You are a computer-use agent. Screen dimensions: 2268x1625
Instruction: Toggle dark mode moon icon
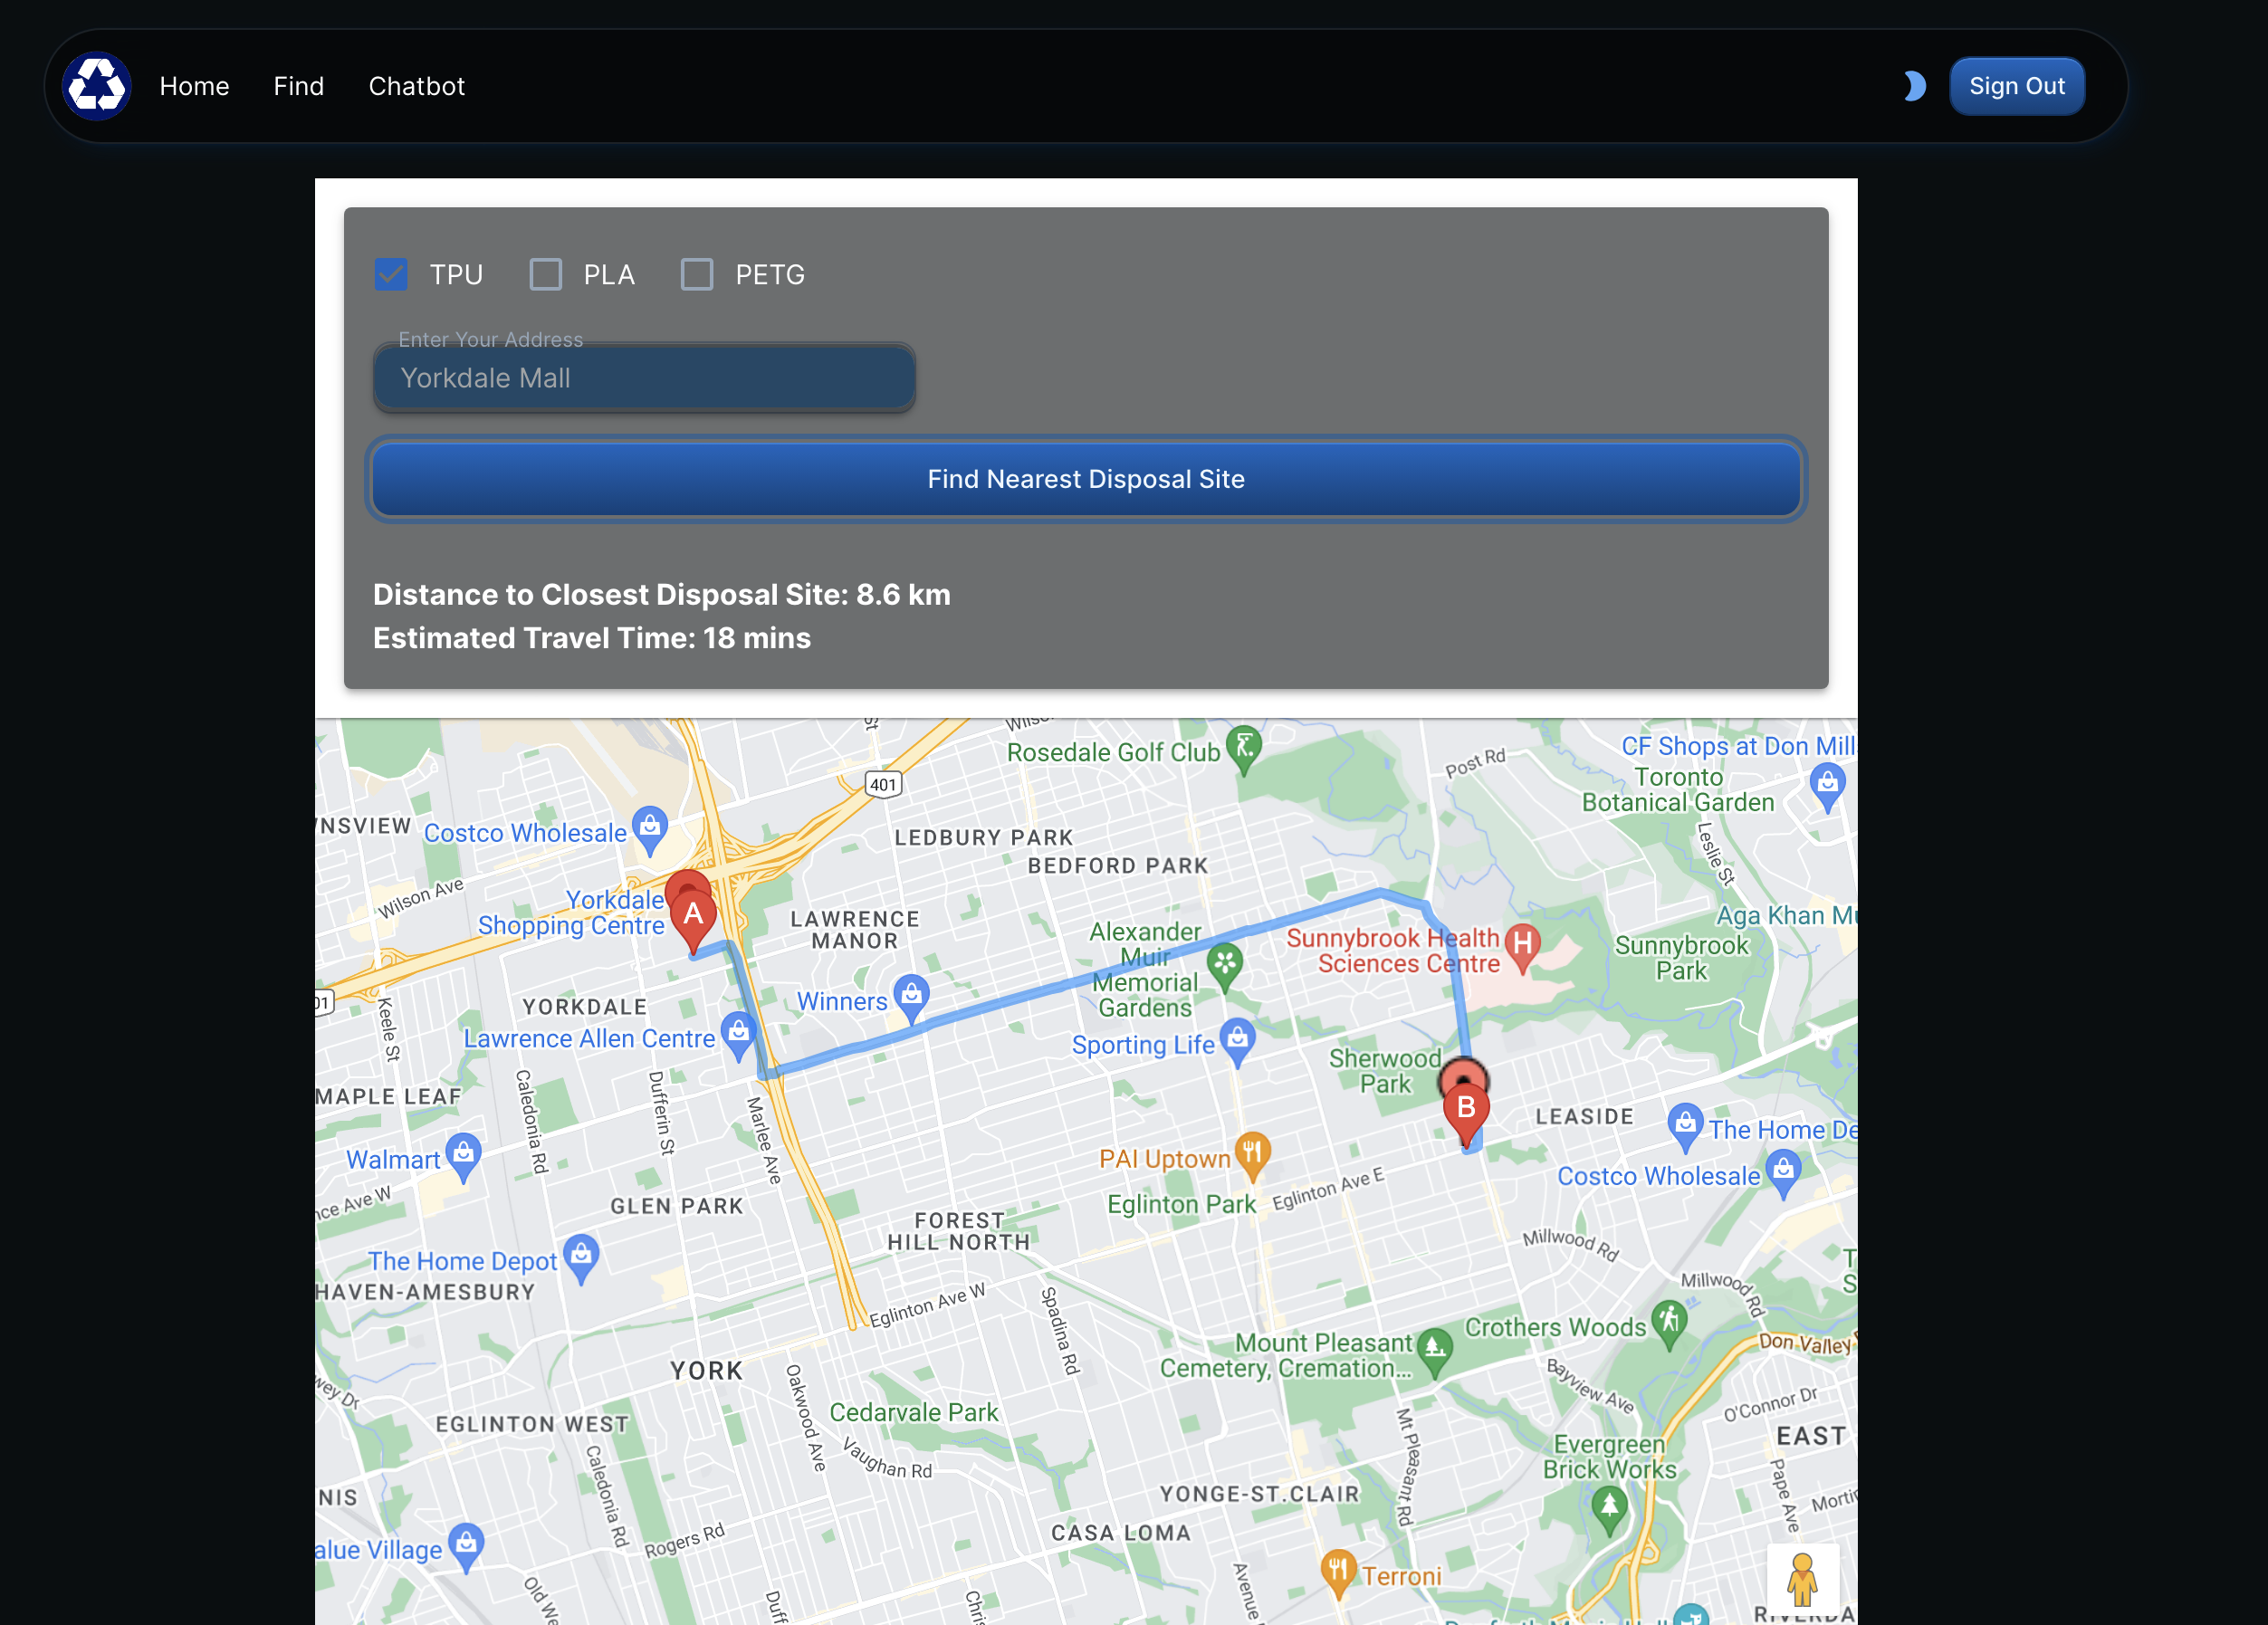click(1913, 86)
